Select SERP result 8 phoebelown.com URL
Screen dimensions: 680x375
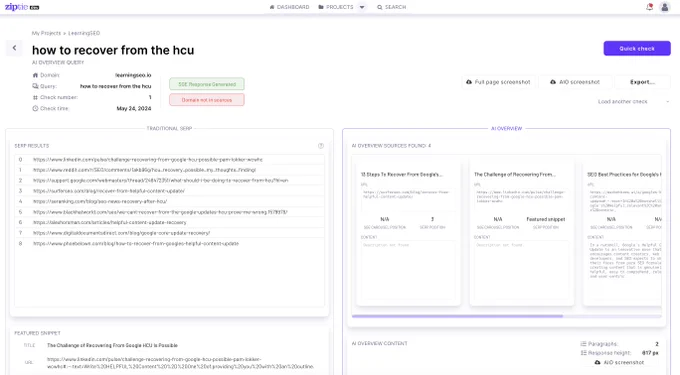pyautogui.click(x=136, y=243)
